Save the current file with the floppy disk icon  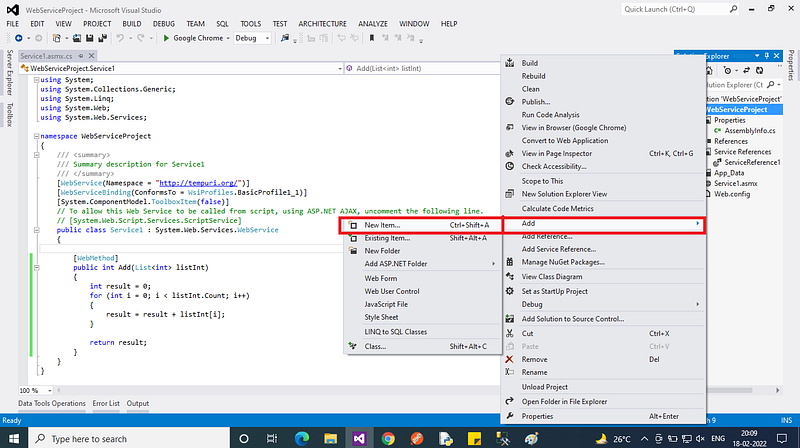tap(90, 38)
